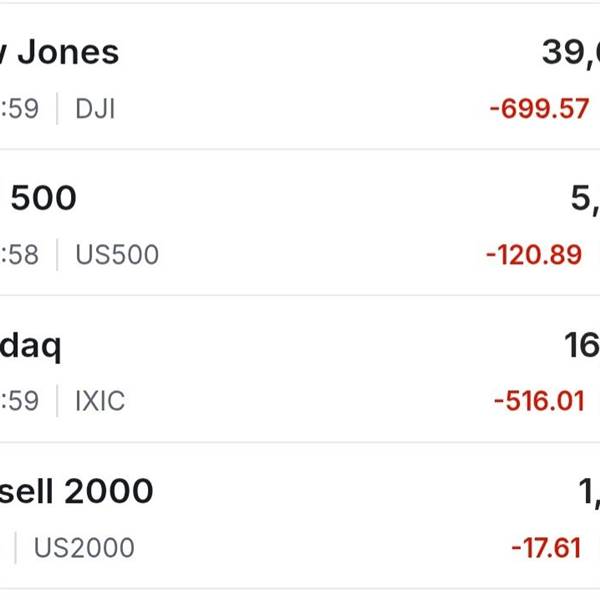Select the IXIC ticker symbol
The height and width of the screenshot is (600, 600).
click(100, 401)
